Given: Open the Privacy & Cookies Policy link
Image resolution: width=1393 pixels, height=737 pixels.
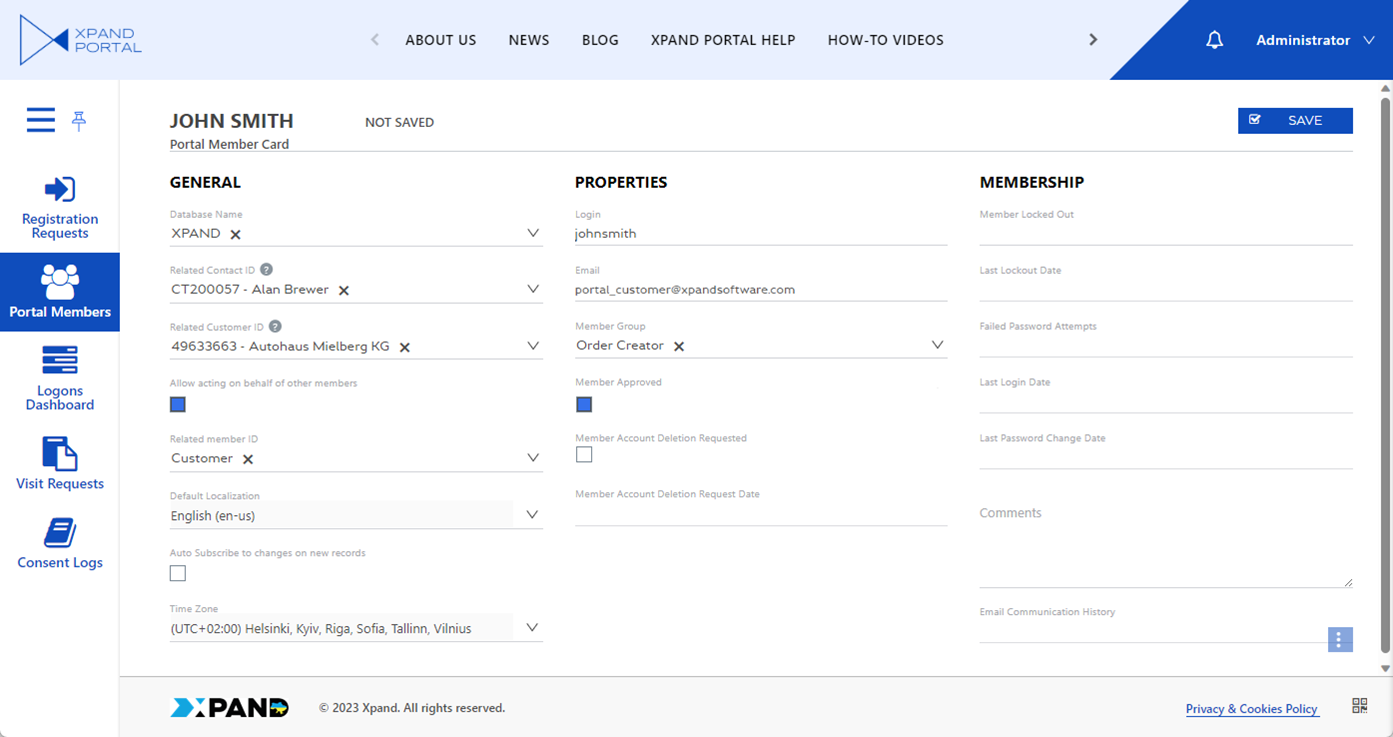Looking at the screenshot, I should (1251, 709).
